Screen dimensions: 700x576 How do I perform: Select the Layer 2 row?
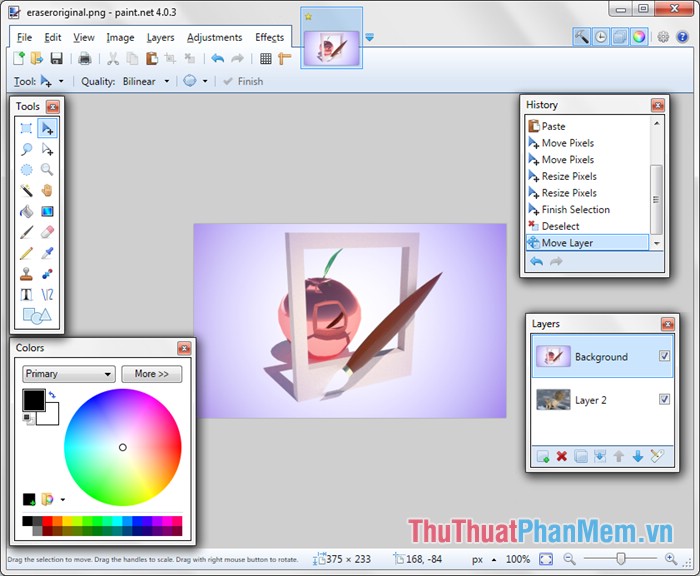[x=603, y=400]
